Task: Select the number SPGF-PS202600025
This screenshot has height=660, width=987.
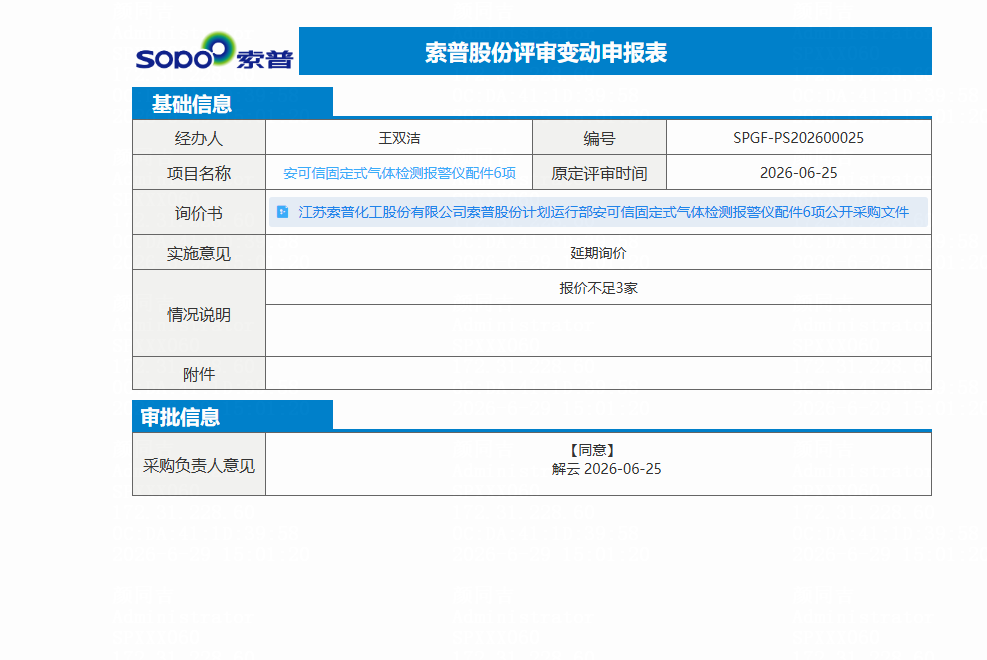Action: pos(798,138)
